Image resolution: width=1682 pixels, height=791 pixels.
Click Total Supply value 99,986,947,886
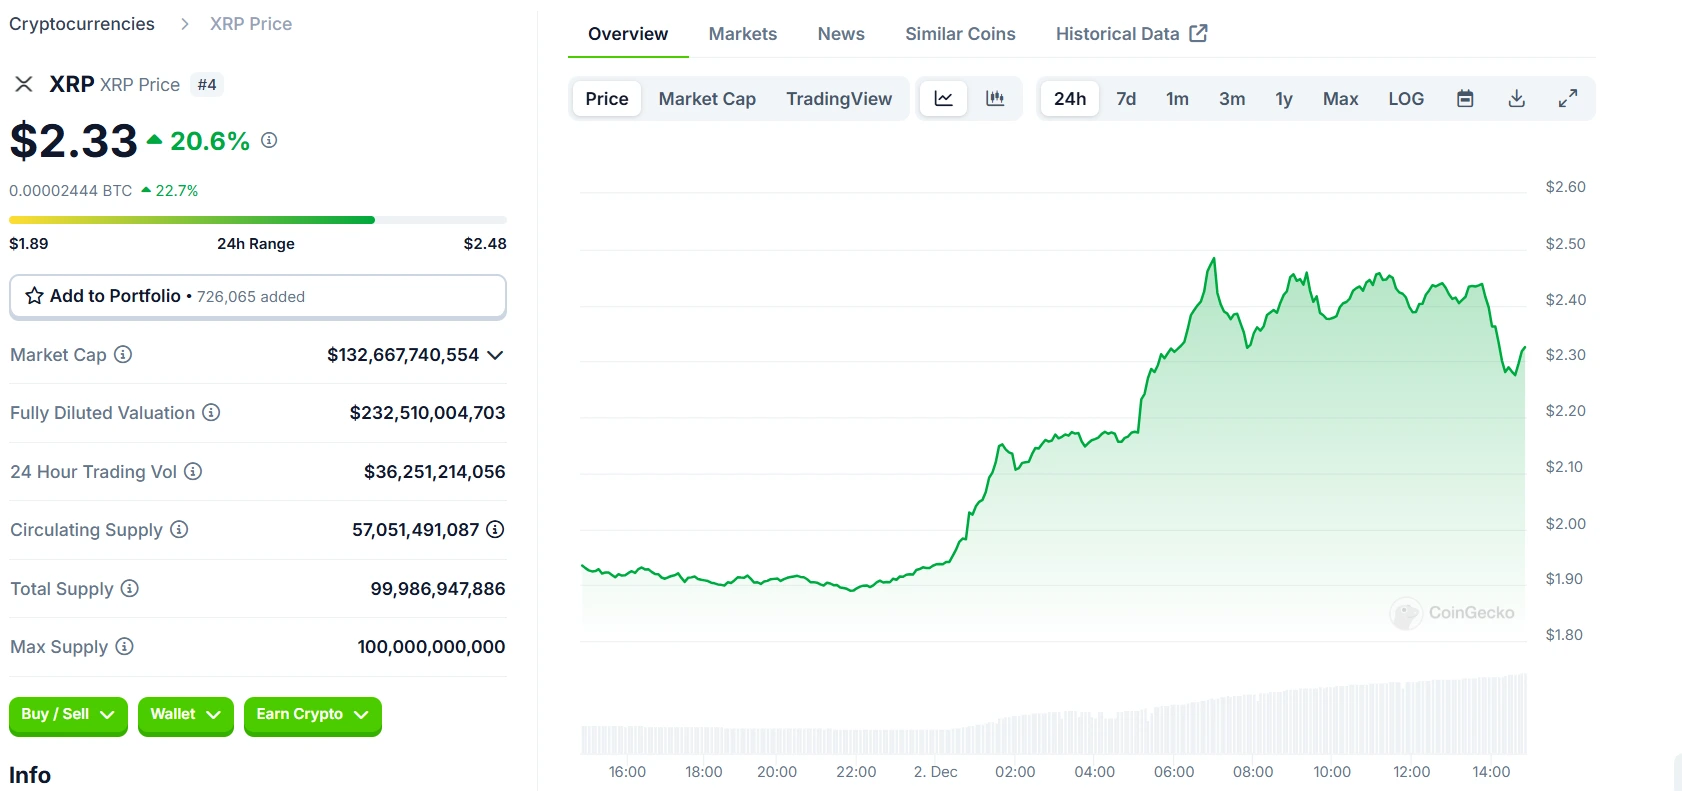pyautogui.click(x=438, y=588)
